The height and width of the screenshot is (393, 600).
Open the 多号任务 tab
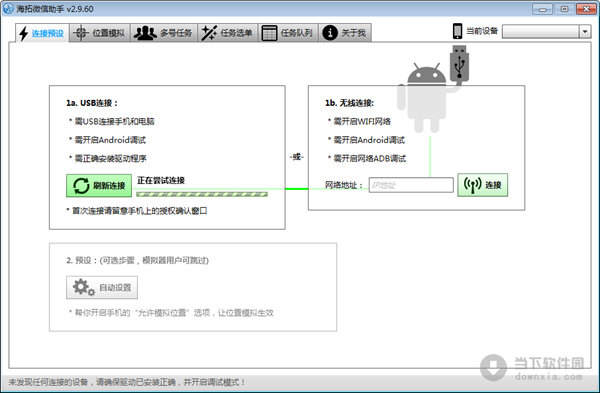click(x=164, y=33)
